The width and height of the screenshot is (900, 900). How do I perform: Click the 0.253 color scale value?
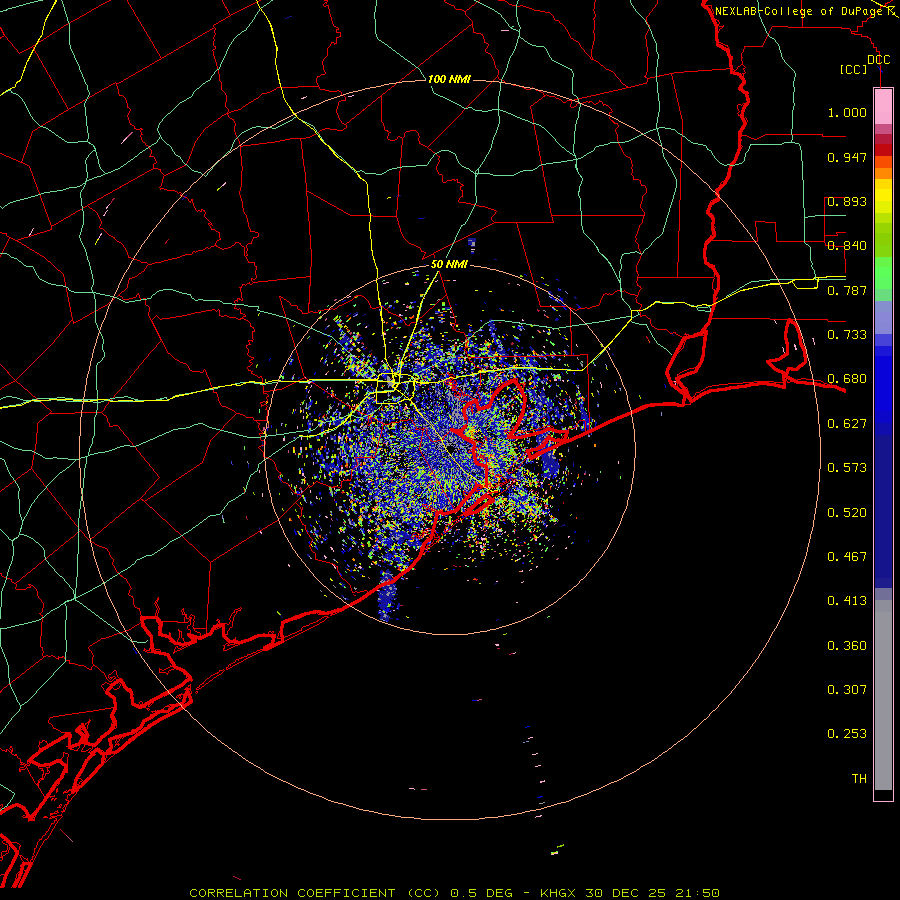(847, 734)
